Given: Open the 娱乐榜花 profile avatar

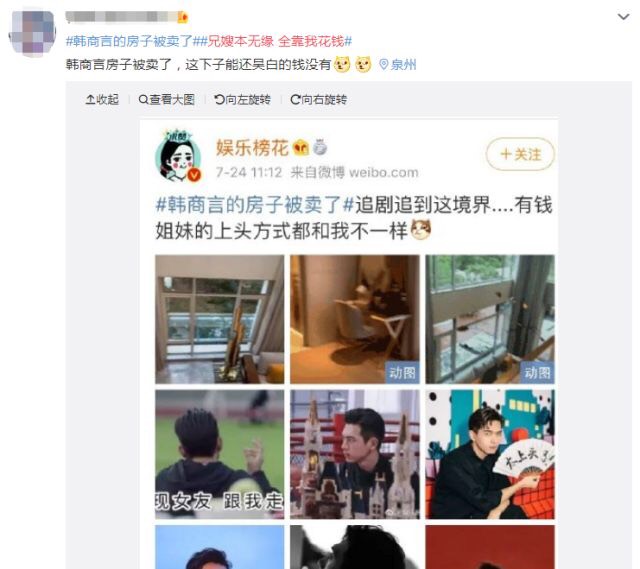Looking at the screenshot, I should tap(178, 156).
